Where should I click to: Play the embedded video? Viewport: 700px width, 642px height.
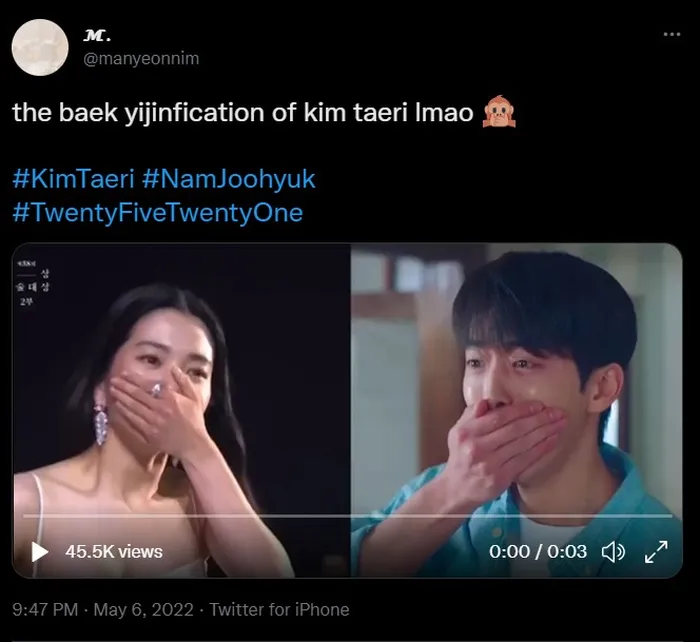pos(39,551)
